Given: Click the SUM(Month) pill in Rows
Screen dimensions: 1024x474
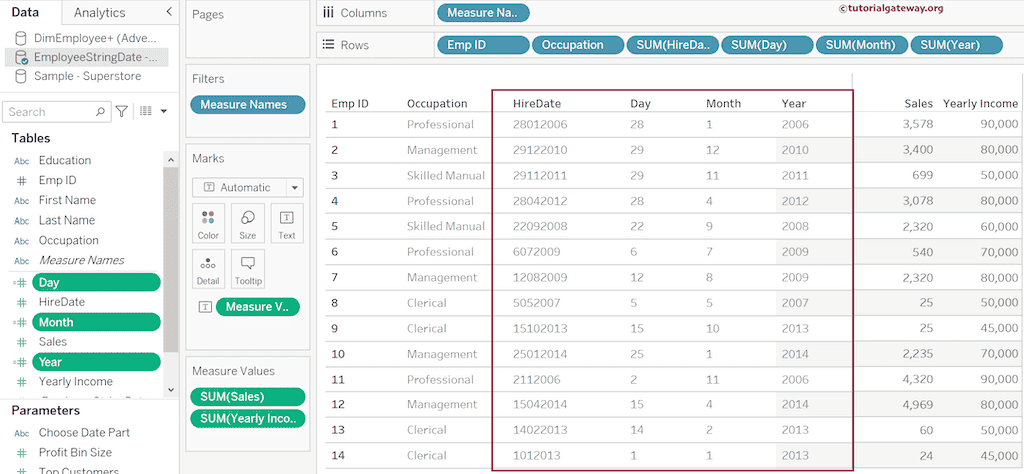Looking at the screenshot, I should (x=861, y=45).
